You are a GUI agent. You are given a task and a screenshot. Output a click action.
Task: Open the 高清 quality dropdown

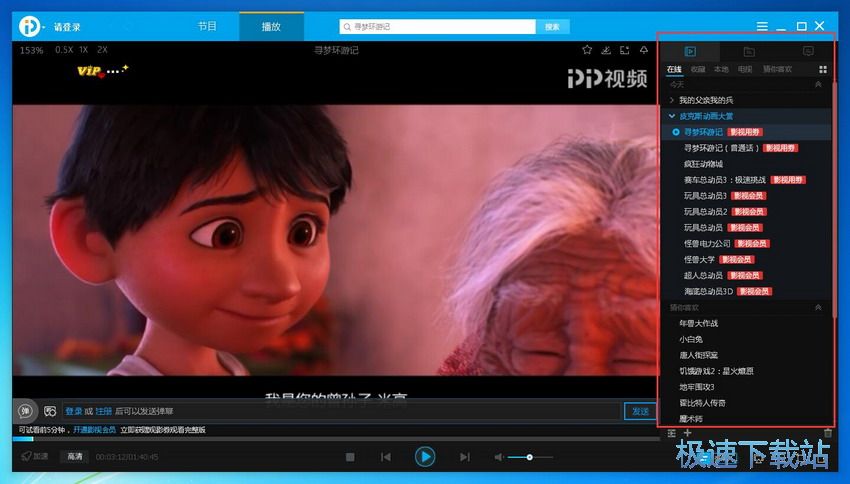coord(75,456)
